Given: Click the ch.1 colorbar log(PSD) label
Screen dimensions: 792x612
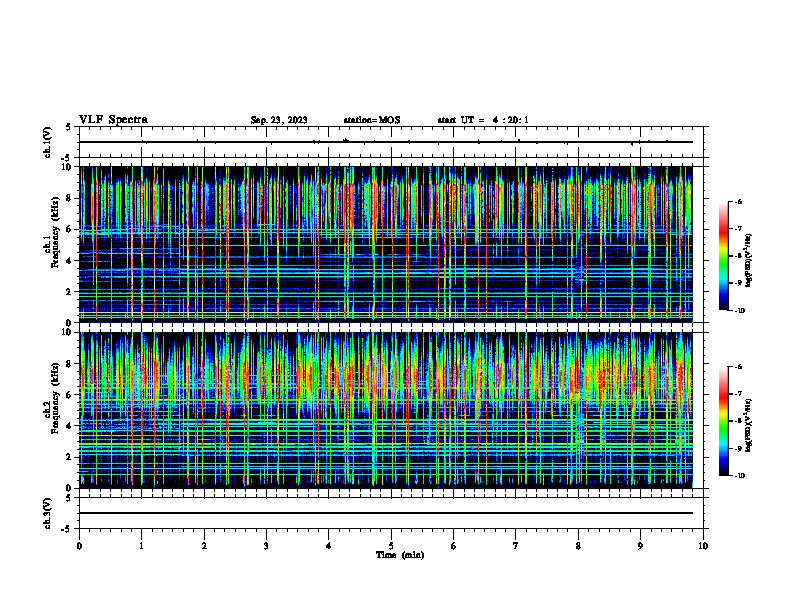Looking at the screenshot, I should [x=750, y=260].
